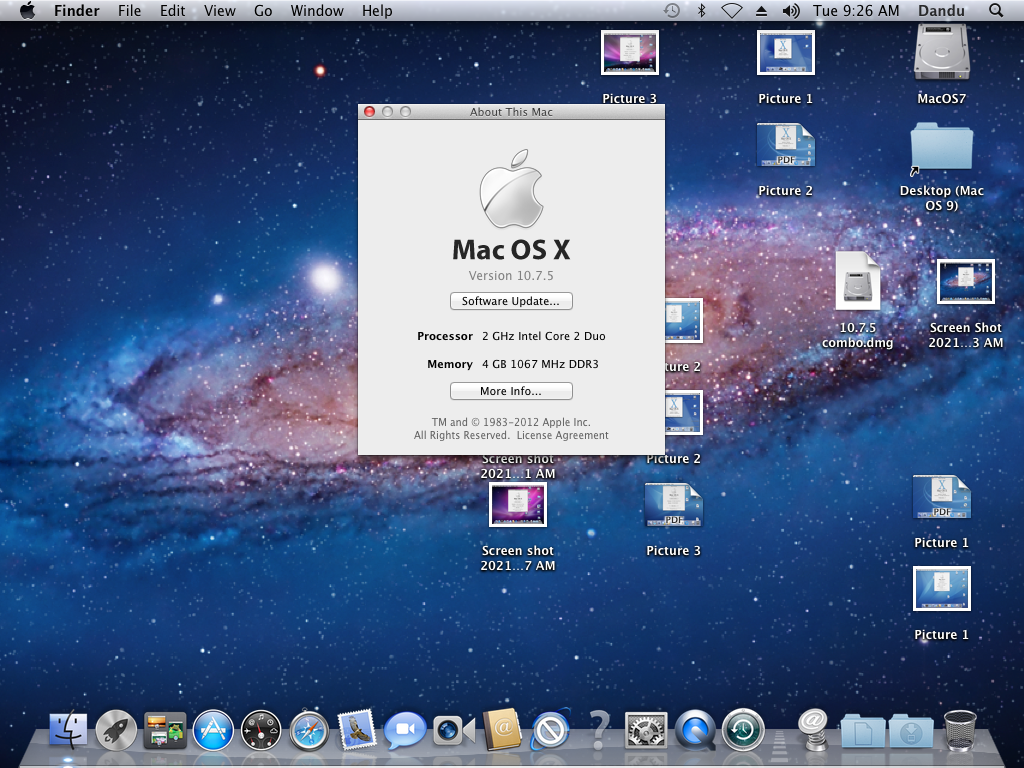Click the prohibited-sign app icon in Dock
Image resolution: width=1024 pixels, height=768 pixels.
(x=551, y=729)
